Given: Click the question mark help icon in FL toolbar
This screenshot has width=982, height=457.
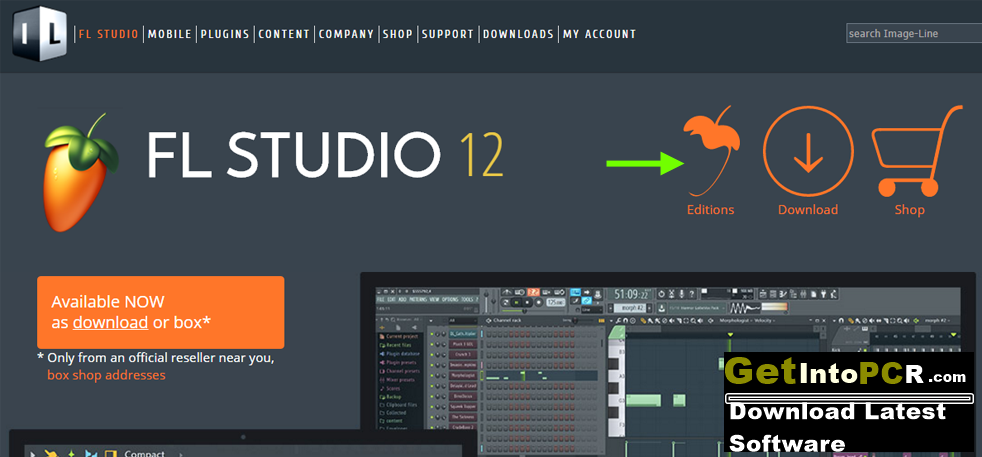Looking at the screenshot, I should click(691, 294).
